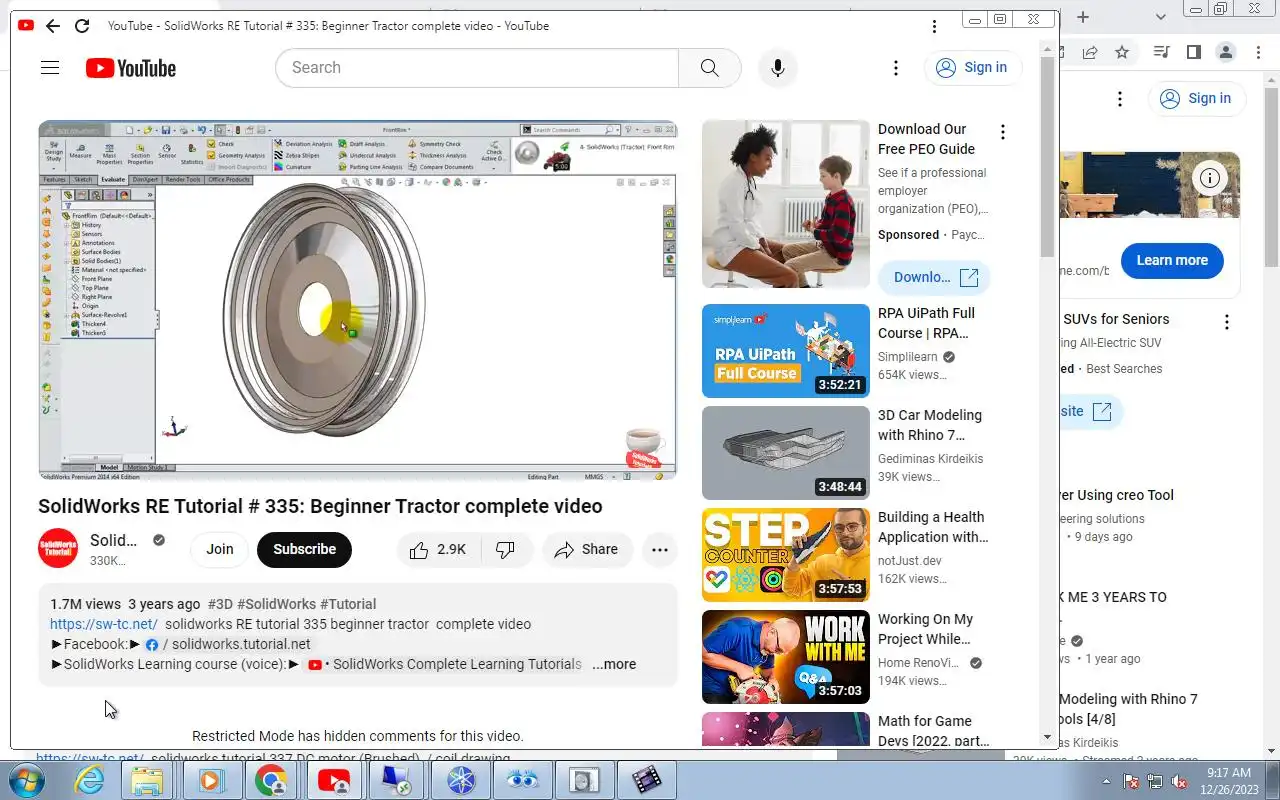The width and height of the screenshot is (1280, 800).
Task: Click the title 'Building a Health Application with...'
Action: click(x=933, y=527)
